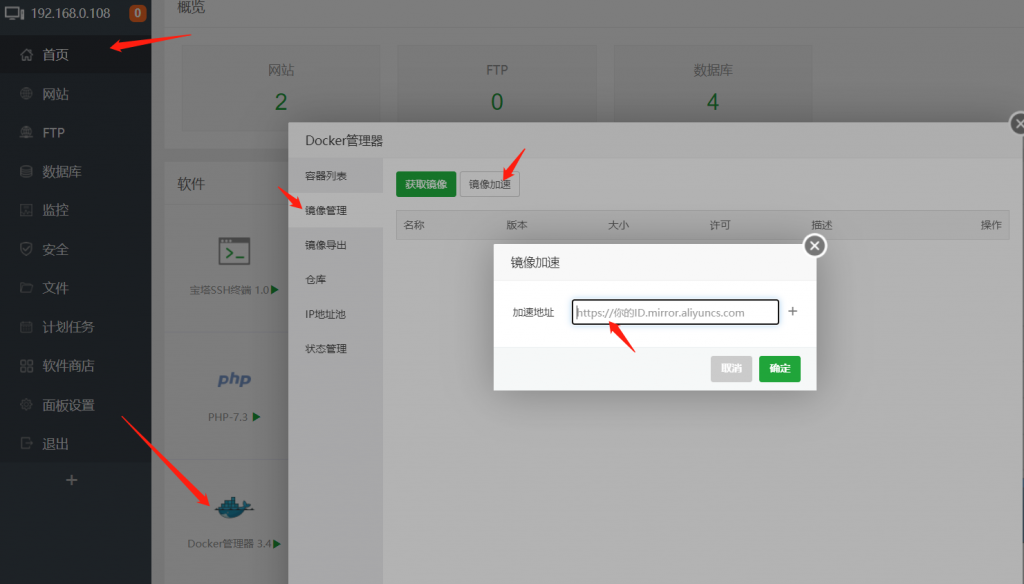Click 获取镜像 green button
Image resolution: width=1024 pixels, height=584 pixels.
coord(426,184)
